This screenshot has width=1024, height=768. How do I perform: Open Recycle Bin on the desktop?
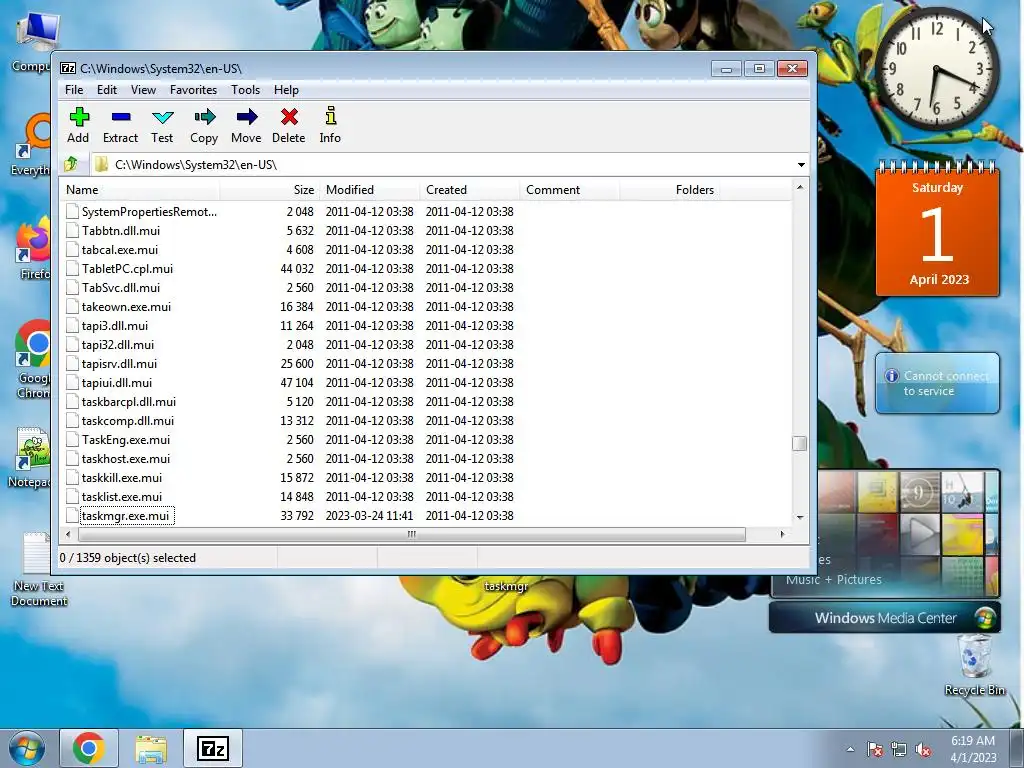point(974,665)
